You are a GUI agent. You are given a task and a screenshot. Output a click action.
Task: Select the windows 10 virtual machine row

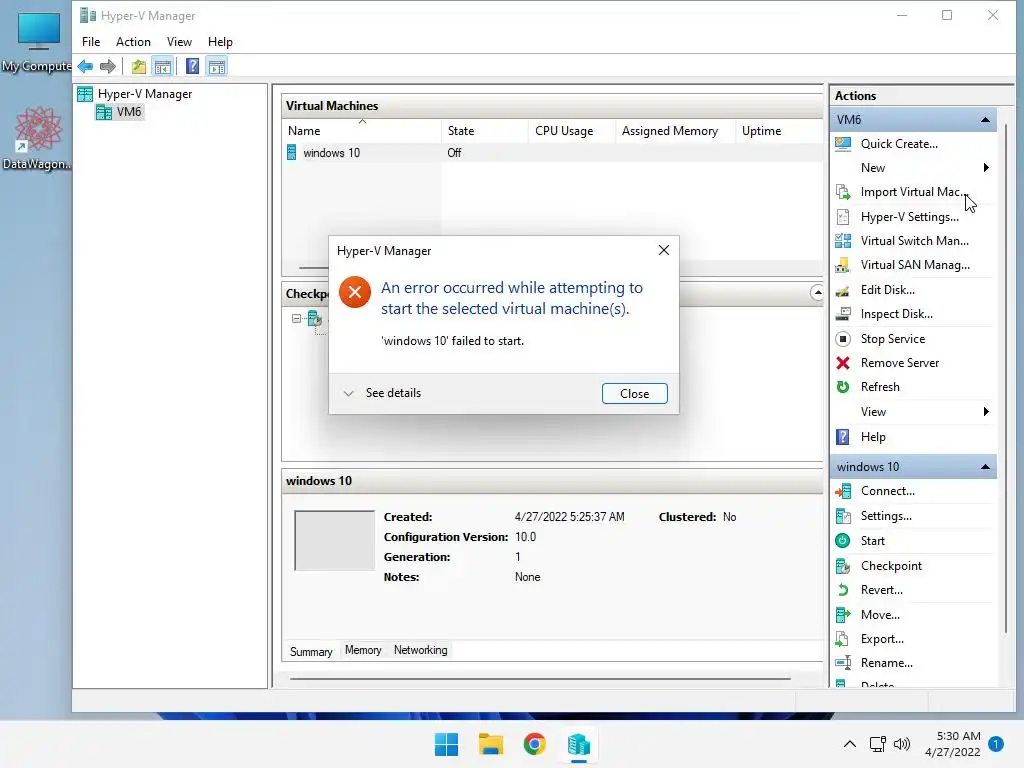coord(552,153)
